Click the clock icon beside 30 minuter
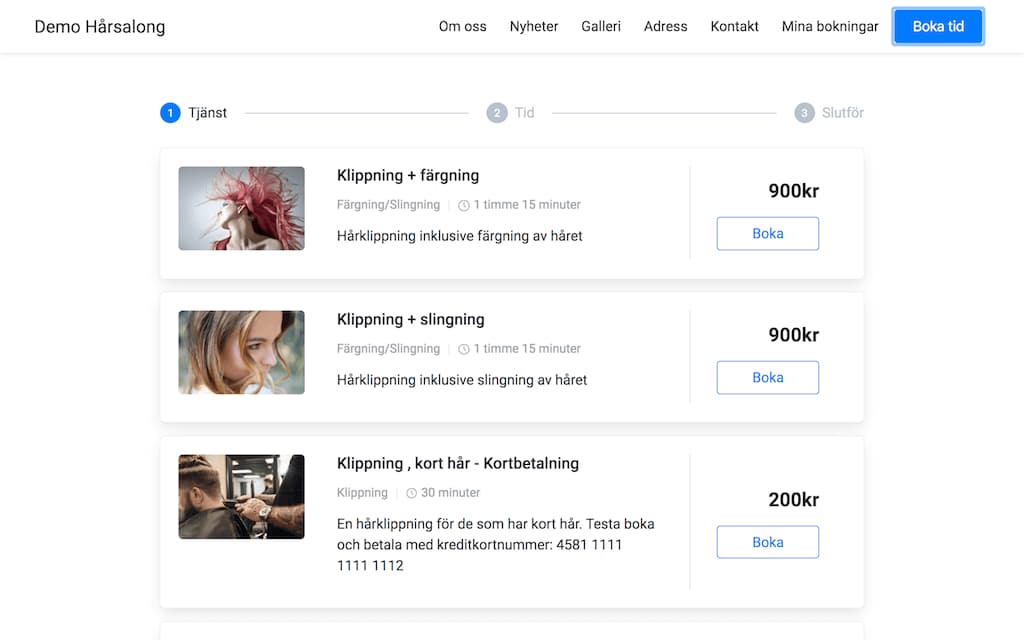 coord(411,493)
